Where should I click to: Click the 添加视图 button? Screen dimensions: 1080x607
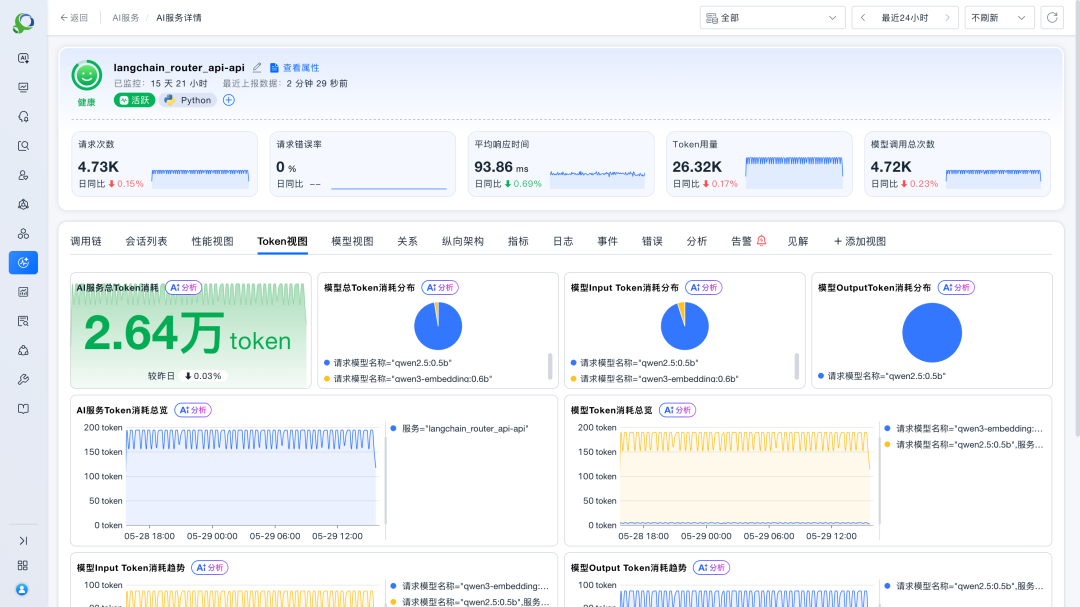(860, 241)
